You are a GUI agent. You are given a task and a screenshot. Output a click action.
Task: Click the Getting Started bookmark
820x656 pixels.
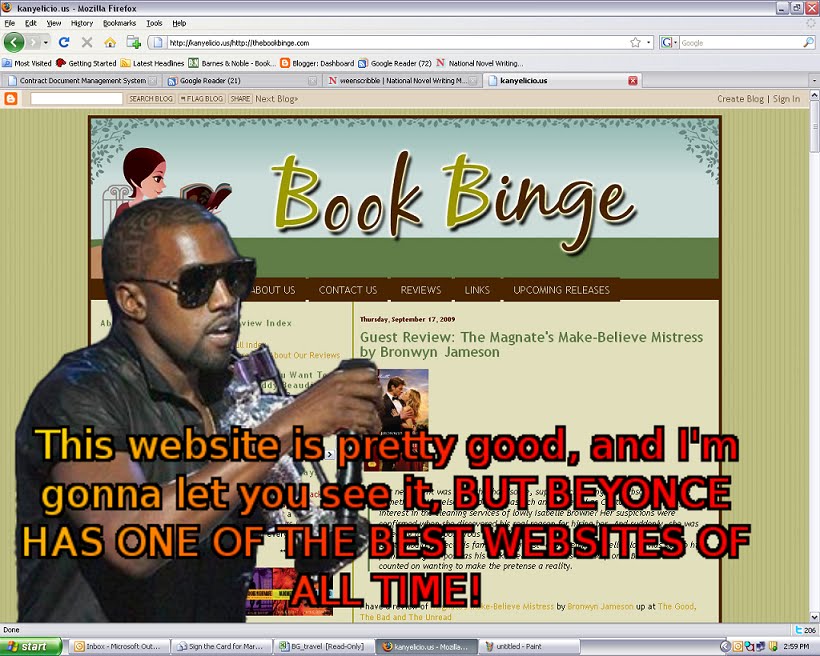click(86, 63)
